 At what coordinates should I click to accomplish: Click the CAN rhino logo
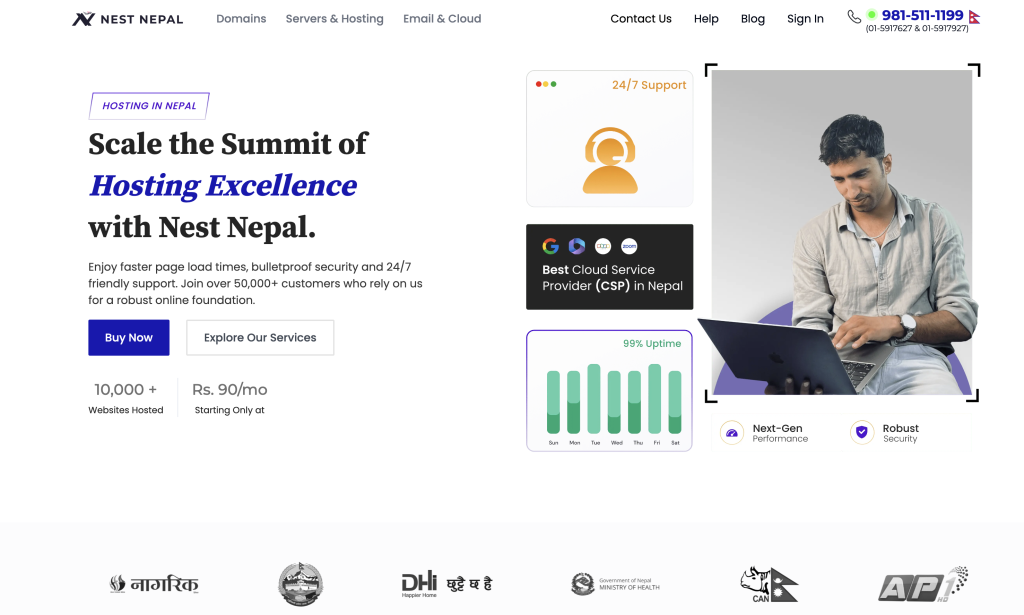768,584
